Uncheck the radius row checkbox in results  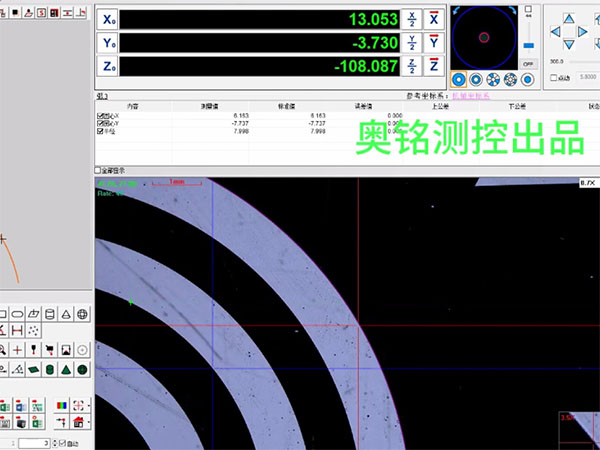[101, 130]
